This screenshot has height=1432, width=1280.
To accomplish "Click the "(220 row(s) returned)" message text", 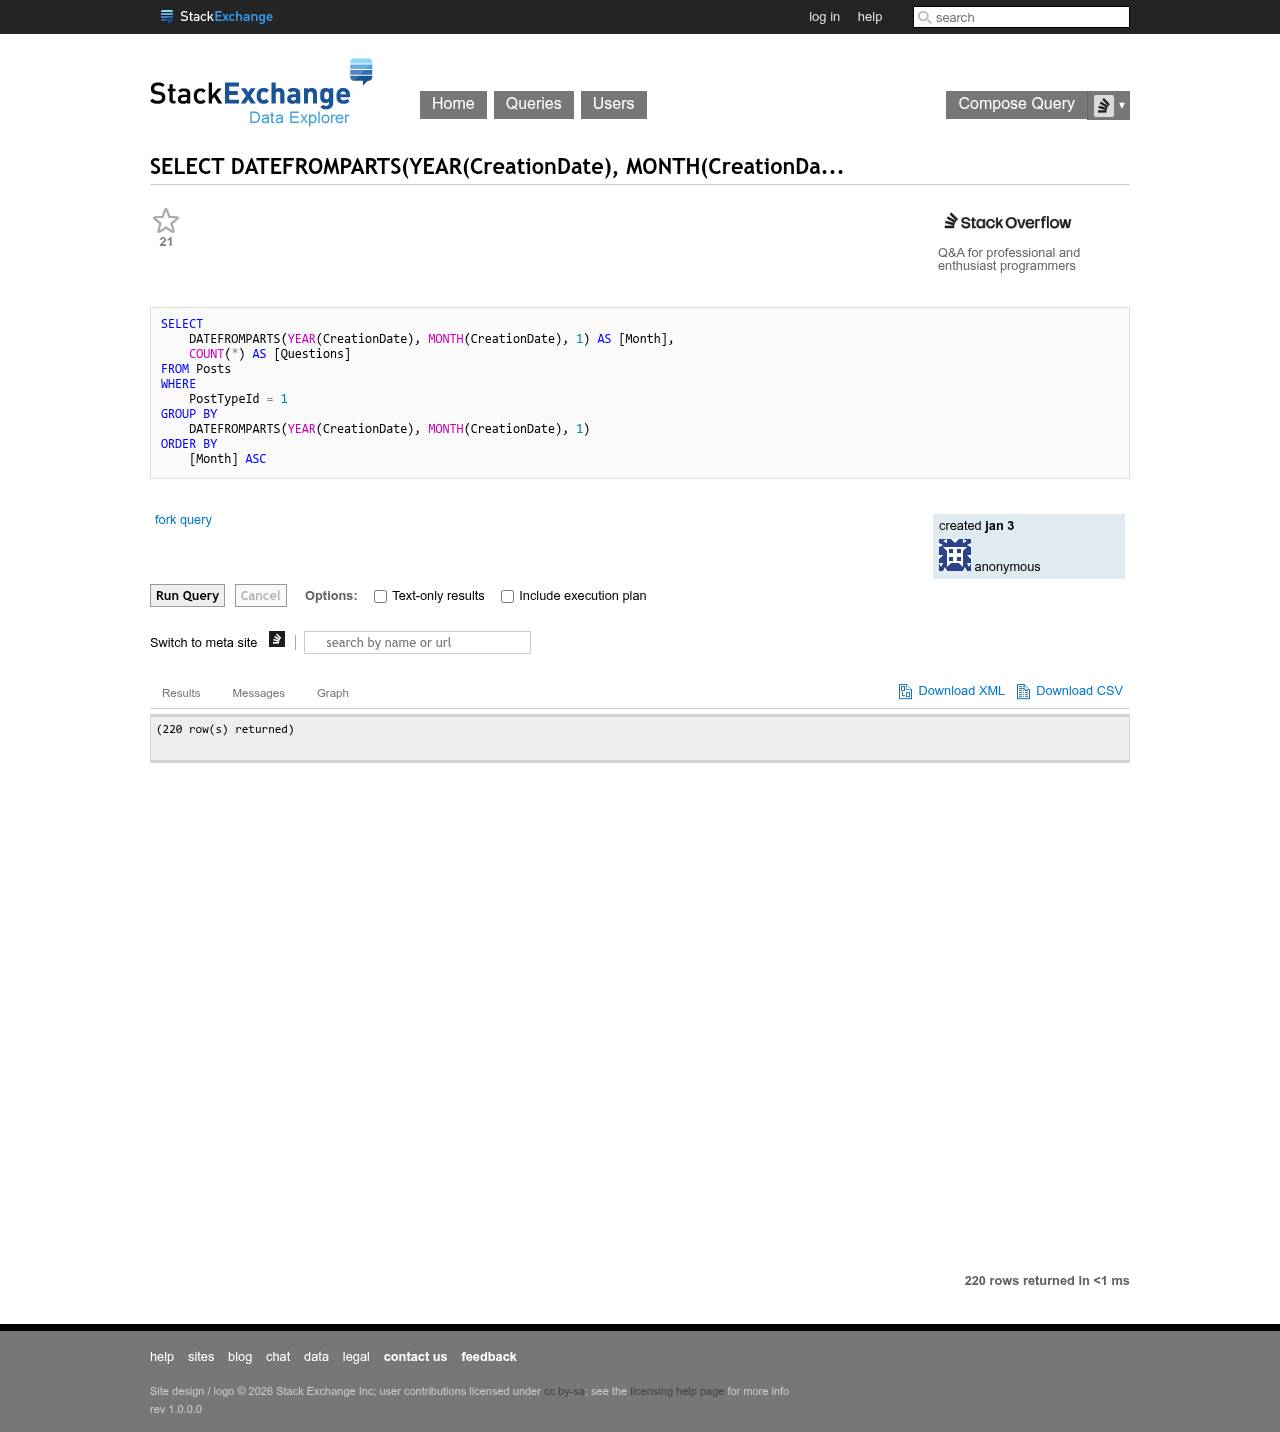I will point(225,730).
